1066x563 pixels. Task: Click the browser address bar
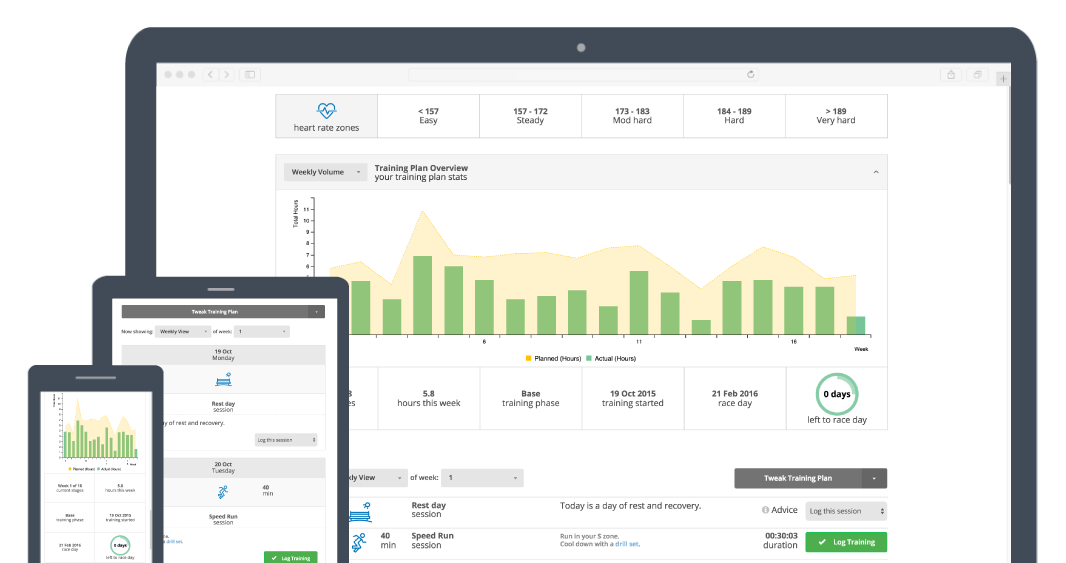pos(583,75)
